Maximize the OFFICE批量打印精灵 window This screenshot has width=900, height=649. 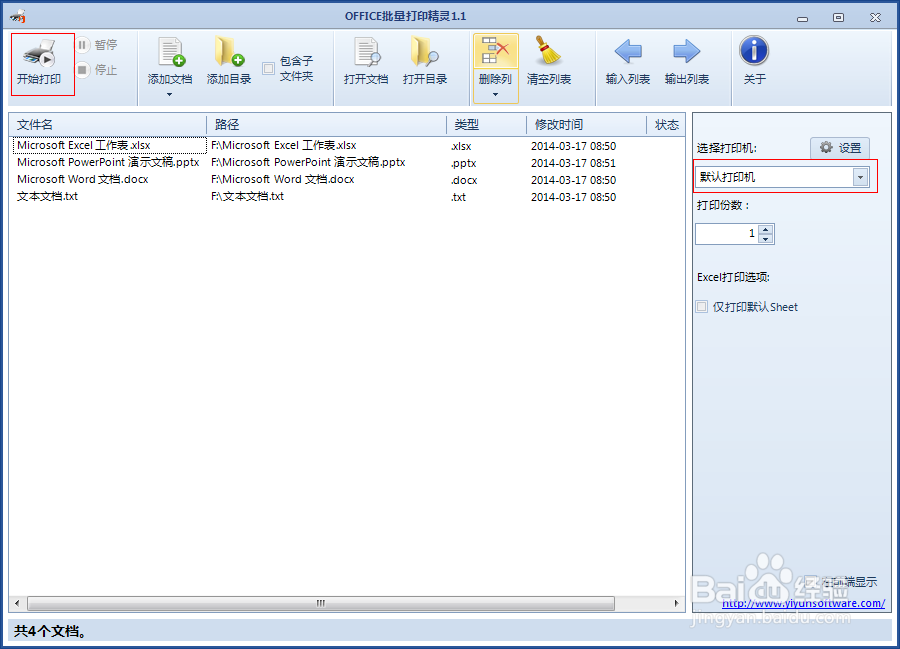[838, 17]
